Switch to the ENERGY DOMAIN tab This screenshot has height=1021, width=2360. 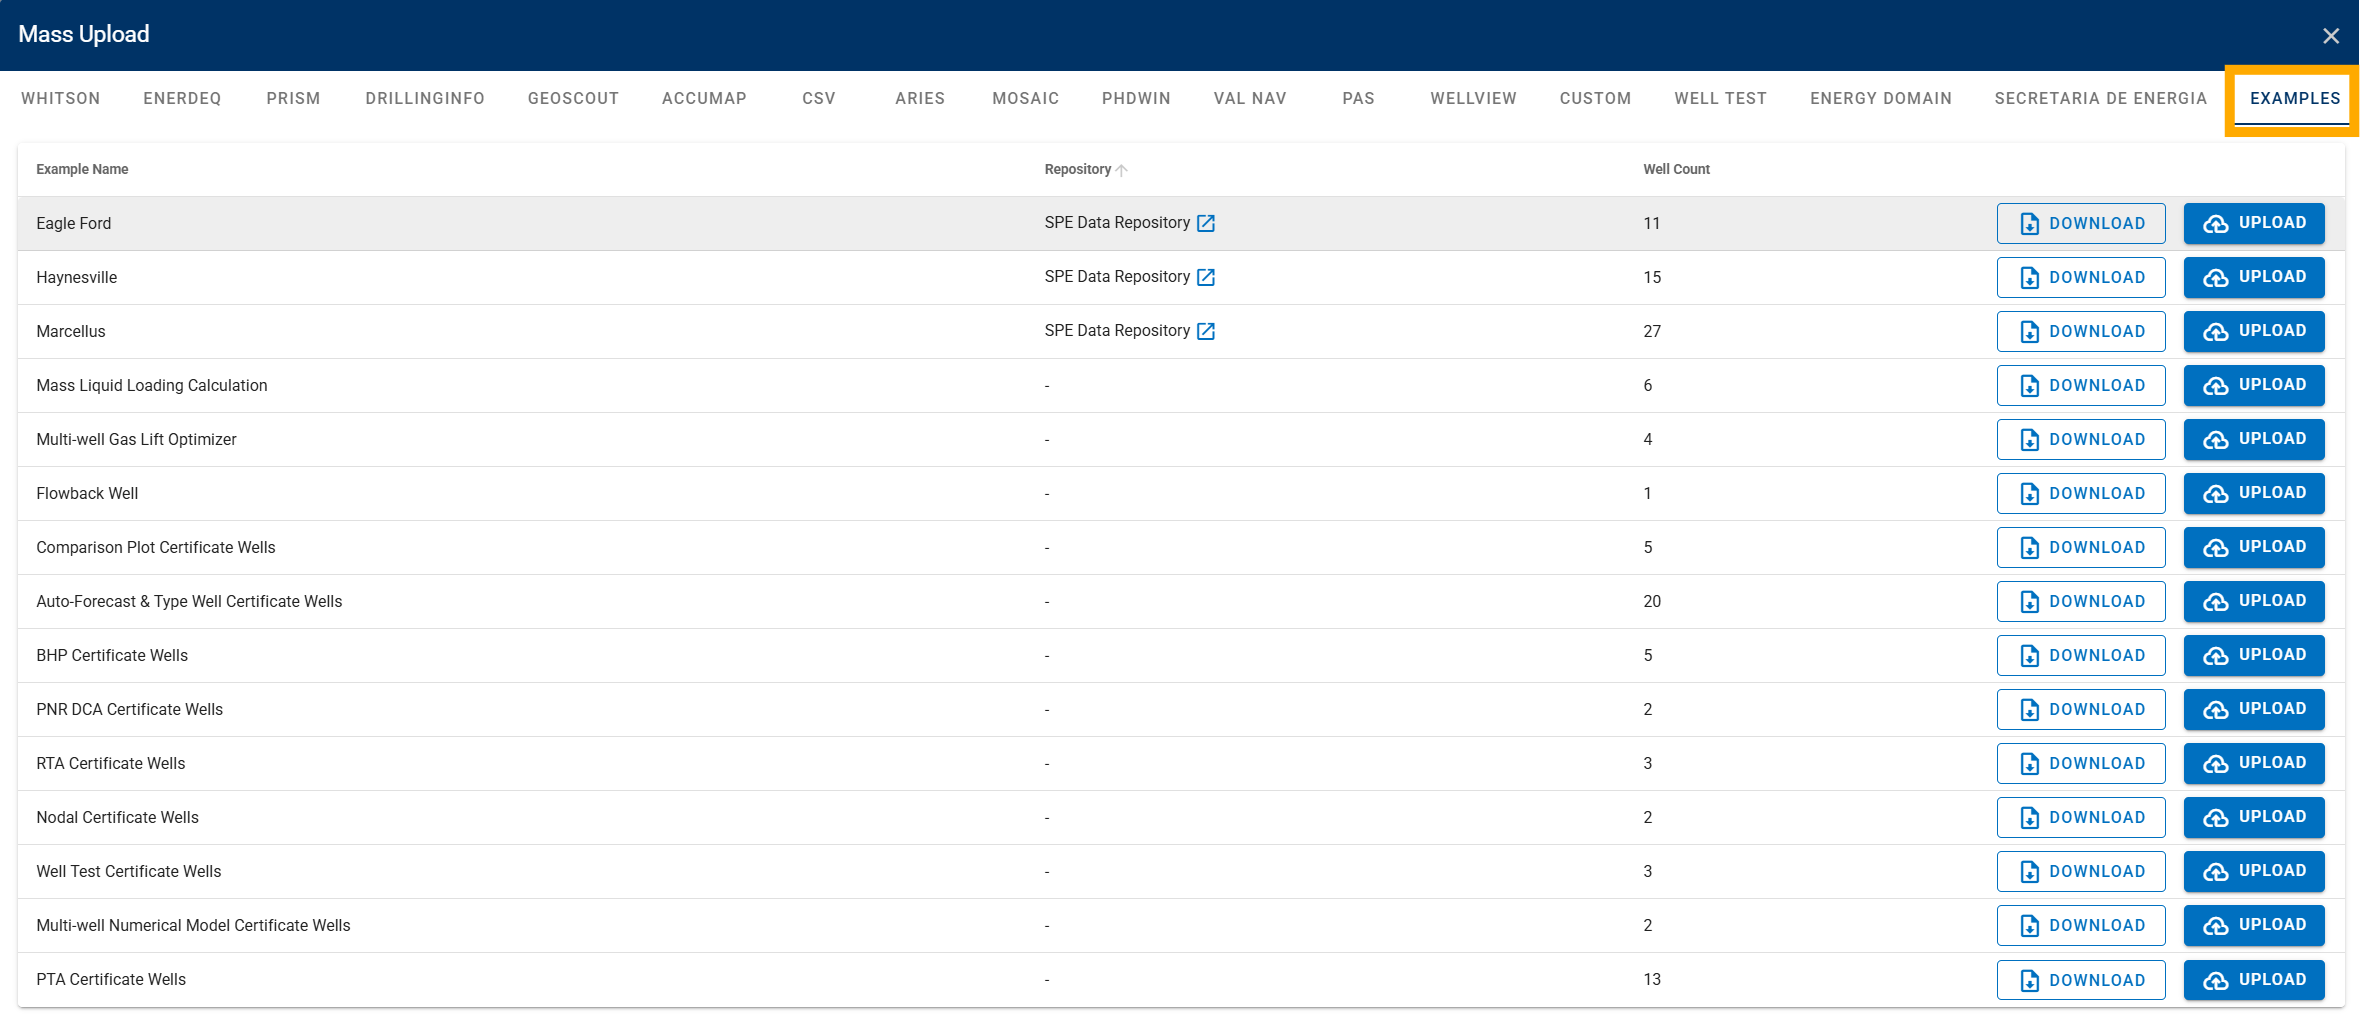[x=1881, y=98]
